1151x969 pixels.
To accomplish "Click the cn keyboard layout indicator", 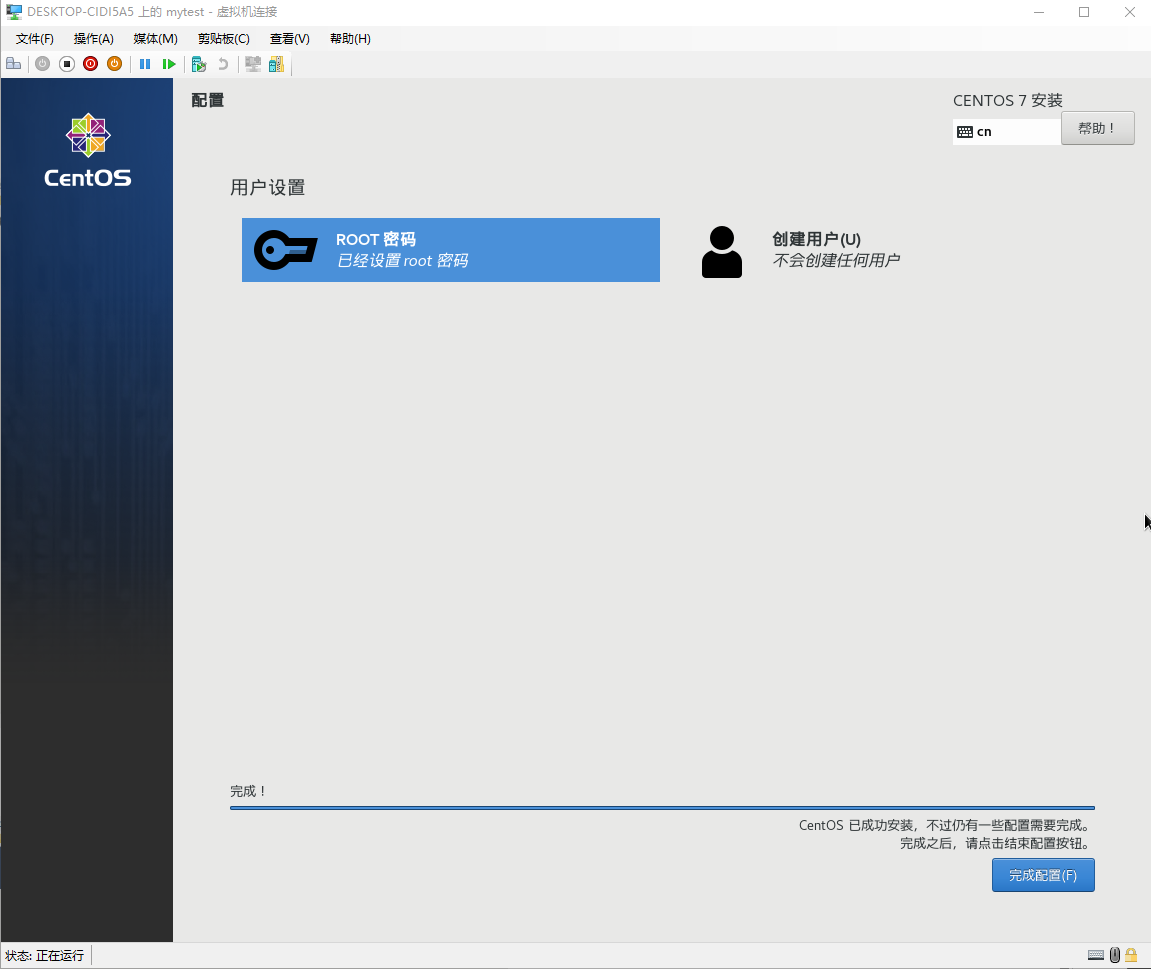I will [1006, 132].
